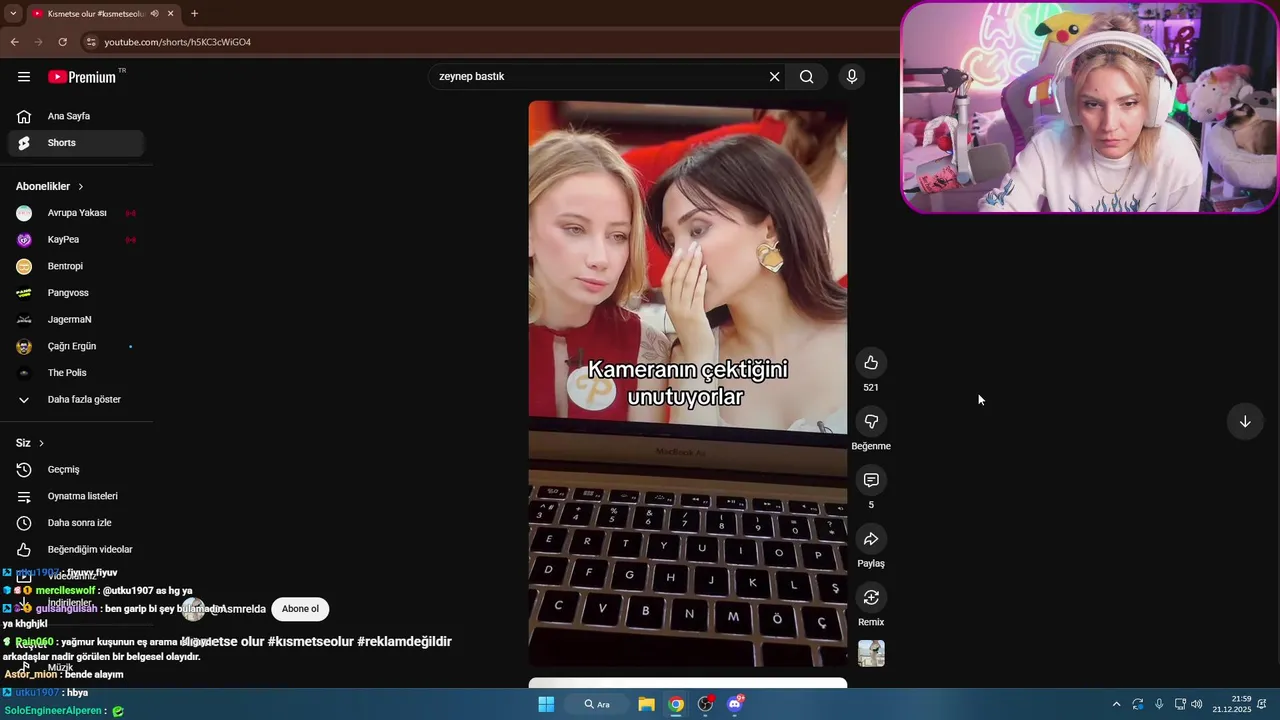Open the Pangvoss channel
This screenshot has height=720, width=1280.
[76, 293]
